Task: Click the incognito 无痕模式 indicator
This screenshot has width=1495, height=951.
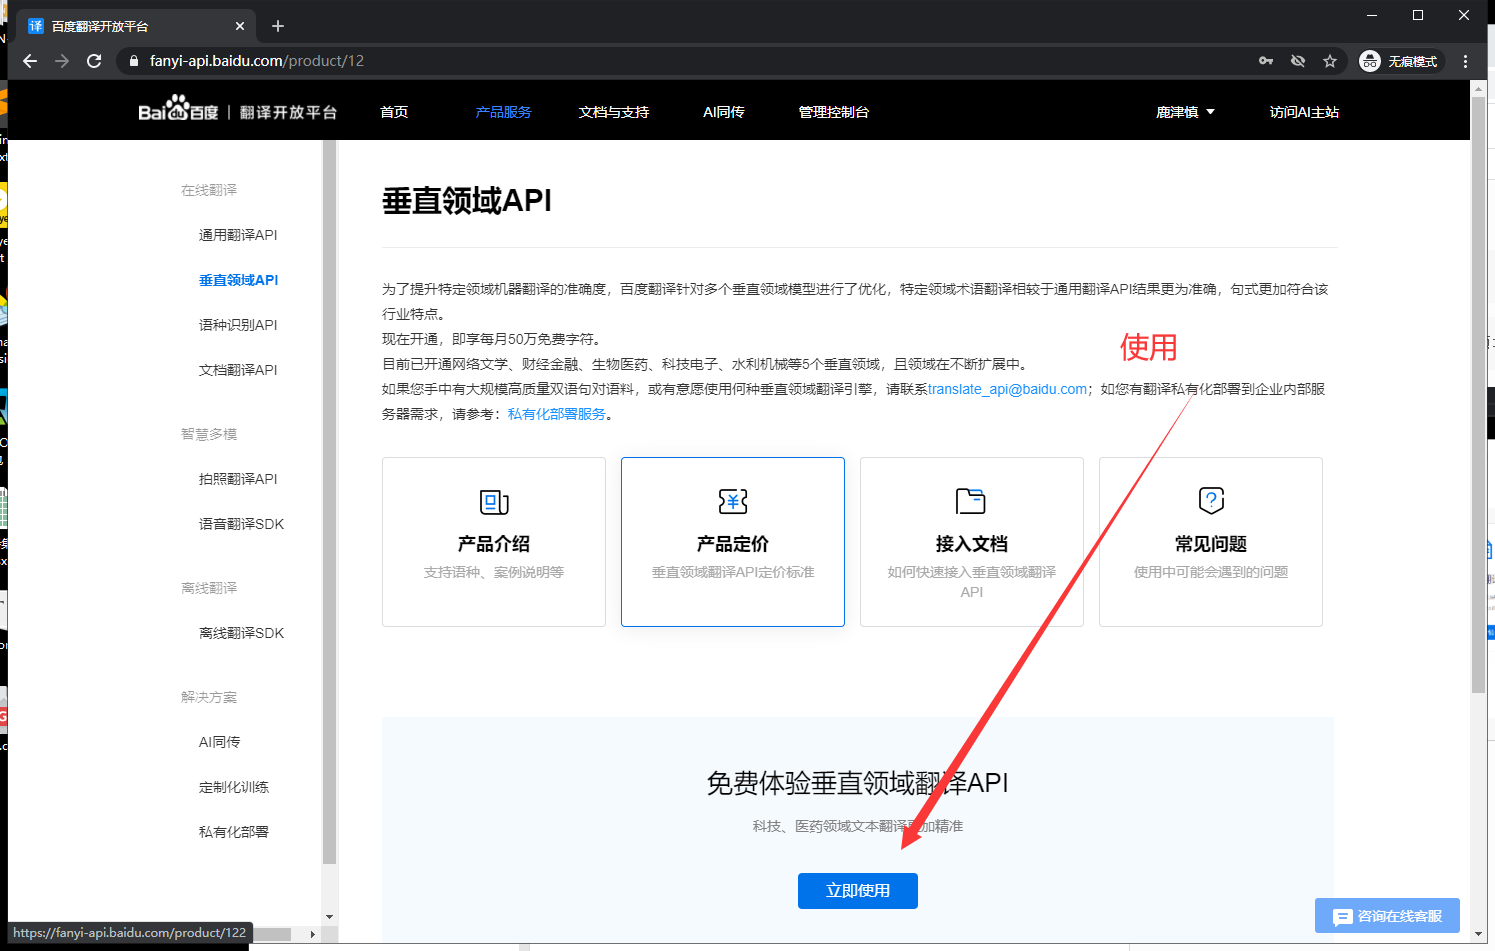Action: pos(1399,61)
